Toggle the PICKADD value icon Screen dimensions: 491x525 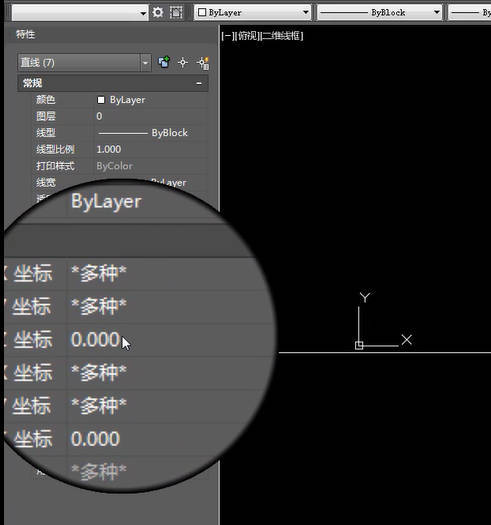click(164, 62)
